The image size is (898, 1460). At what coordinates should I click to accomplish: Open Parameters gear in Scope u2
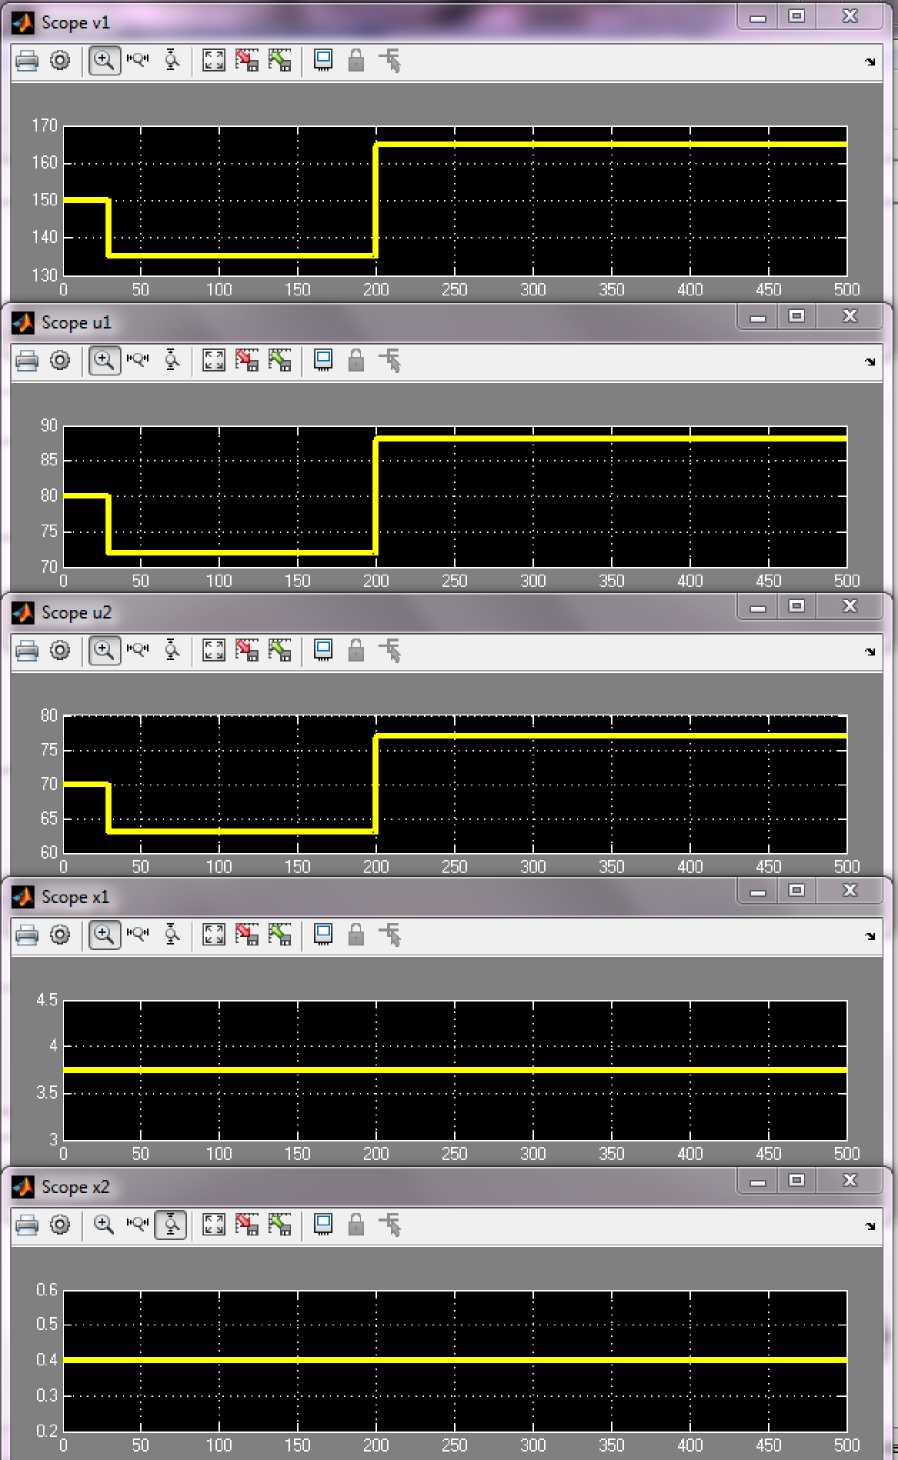coord(60,651)
